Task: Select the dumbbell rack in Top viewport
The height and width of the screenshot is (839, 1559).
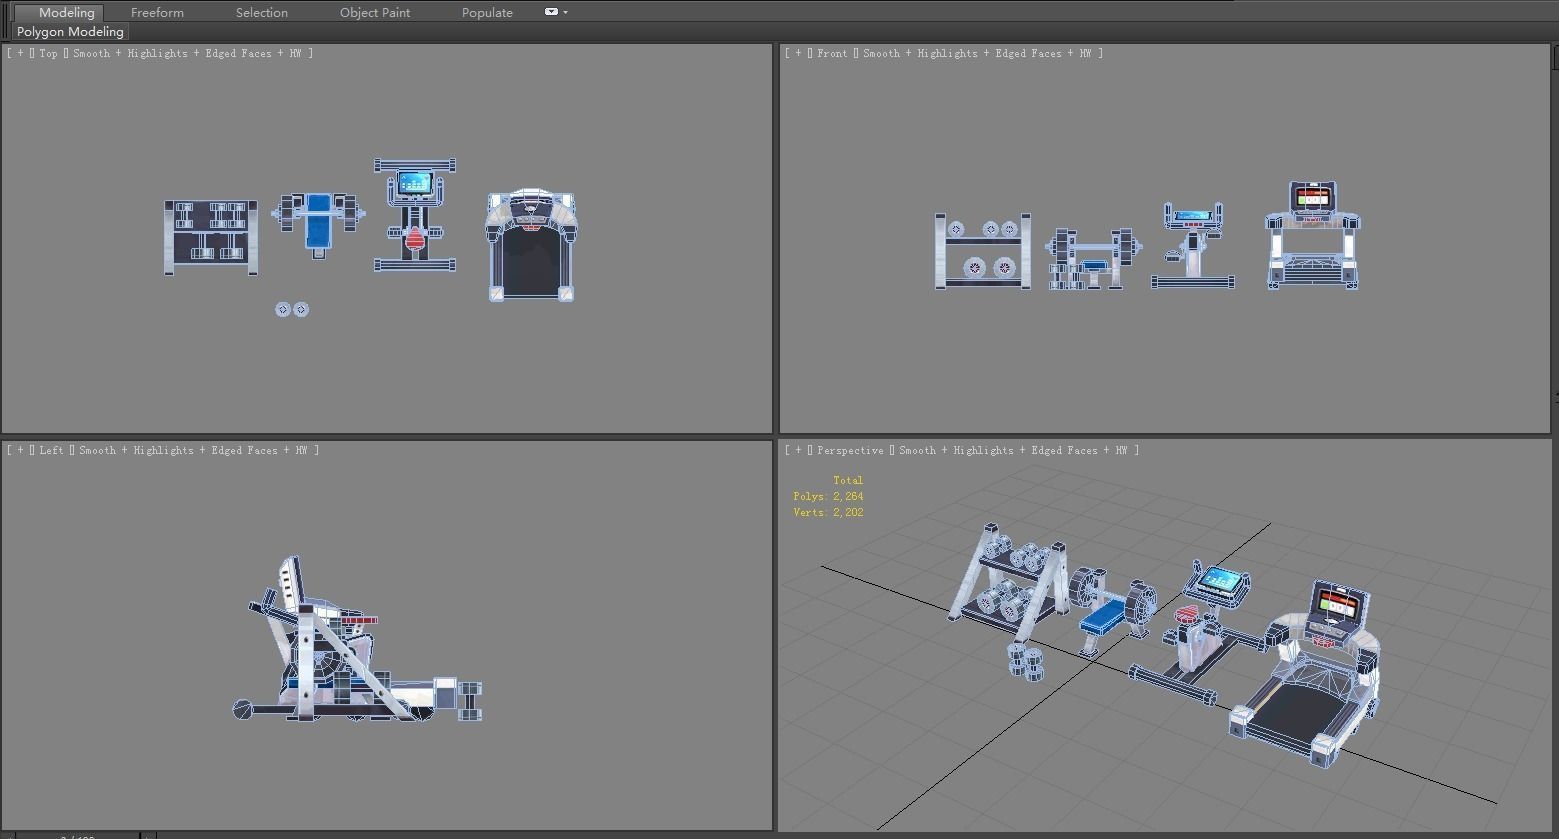Action: [x=211, y=237]
